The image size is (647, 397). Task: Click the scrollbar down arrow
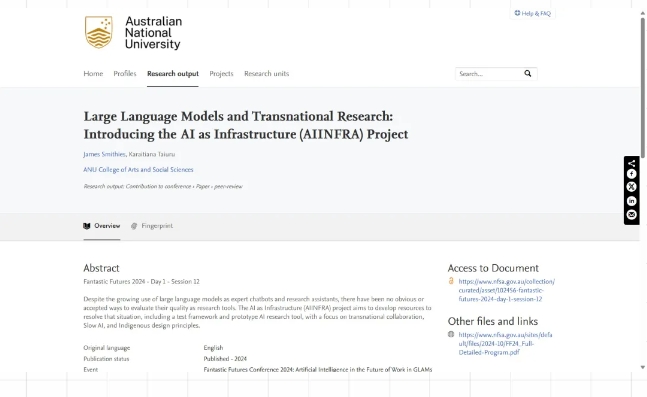(x=642, y=367)
